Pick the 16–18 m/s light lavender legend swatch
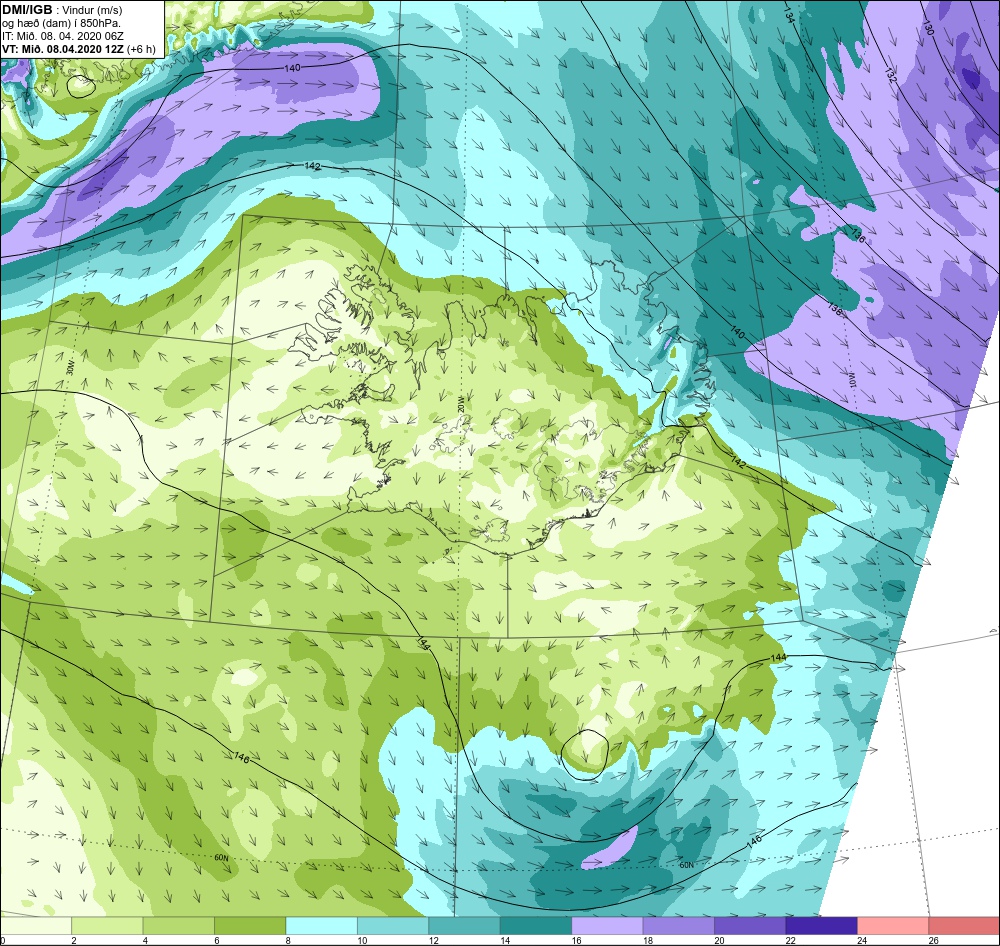This screenshot has width=1000, height=946. (x=607, y=925)
